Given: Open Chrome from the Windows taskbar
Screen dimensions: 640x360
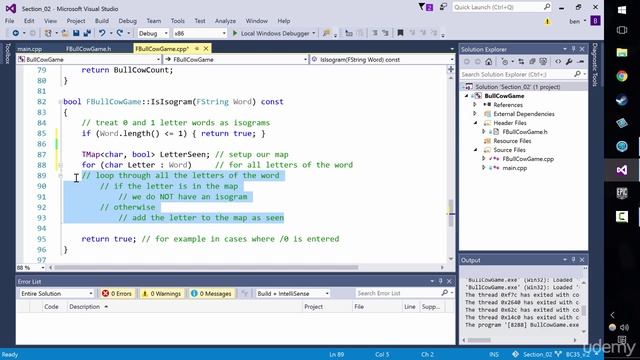Looking at the screenshot, I should [x=622, y=76].
